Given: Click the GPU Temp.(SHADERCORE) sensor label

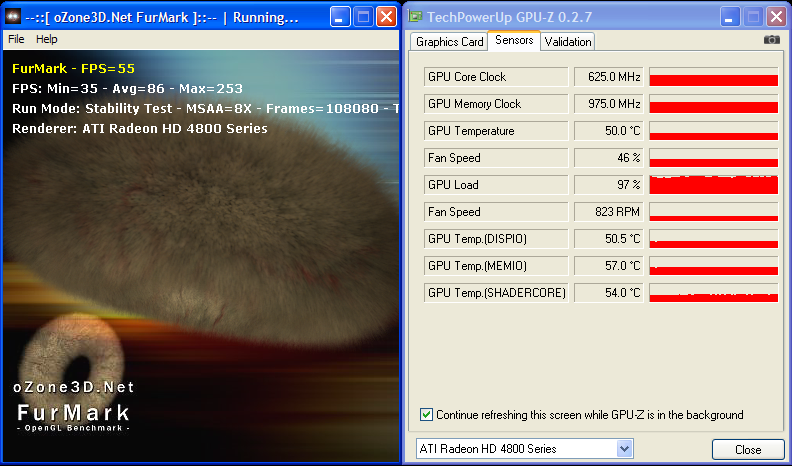Looking at the screenshot, I should [x=496, y=293].
